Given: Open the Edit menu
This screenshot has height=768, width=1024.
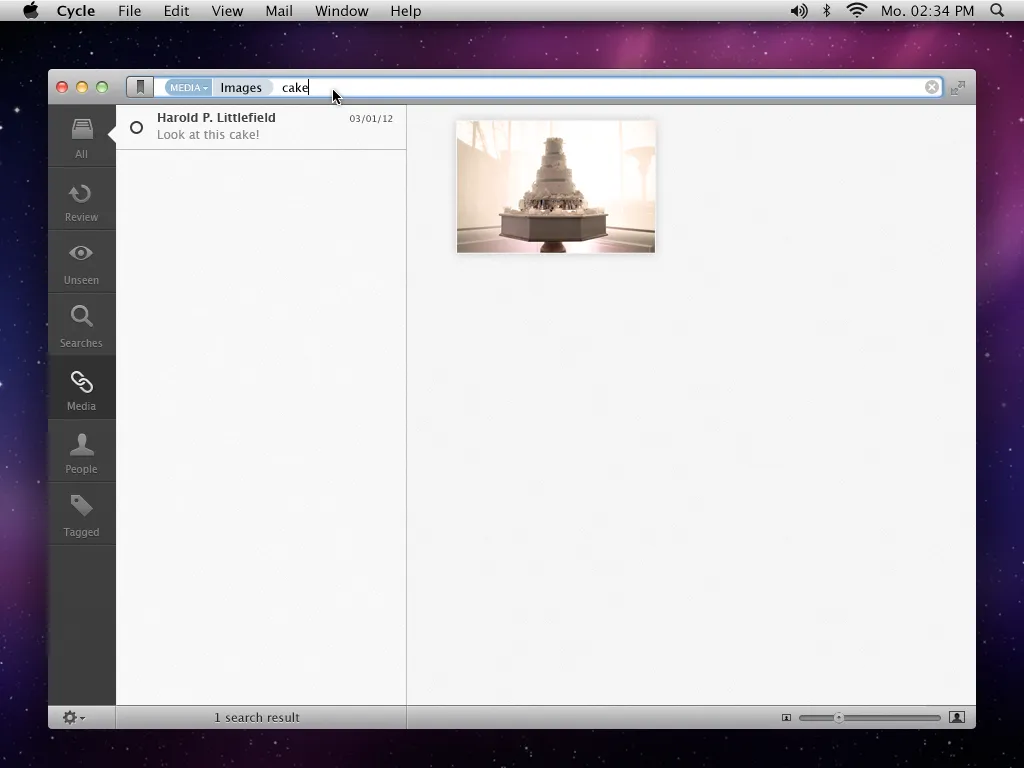Looking at the screenshot, I should point(176,10).
